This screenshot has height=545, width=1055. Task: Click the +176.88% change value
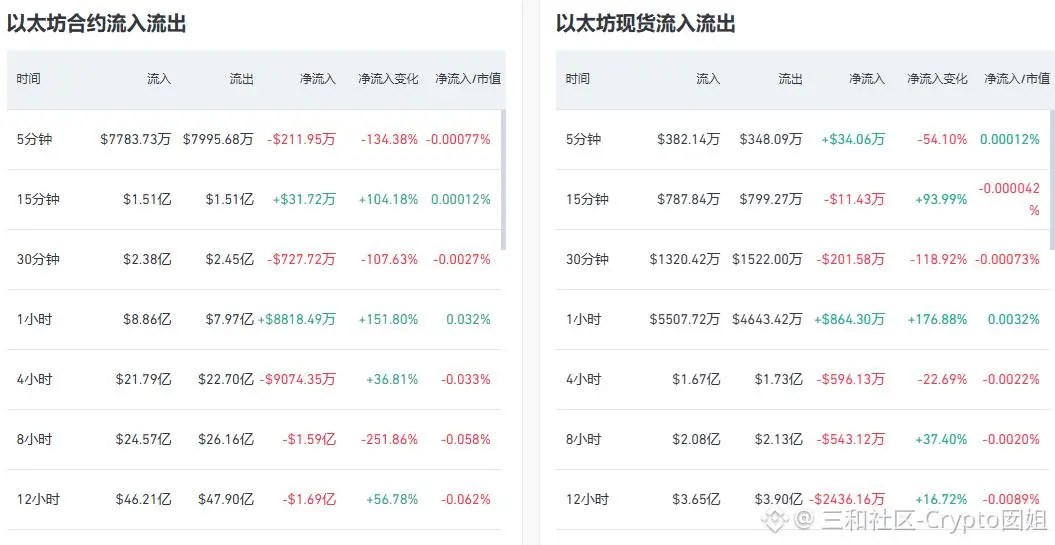(937, 319)
